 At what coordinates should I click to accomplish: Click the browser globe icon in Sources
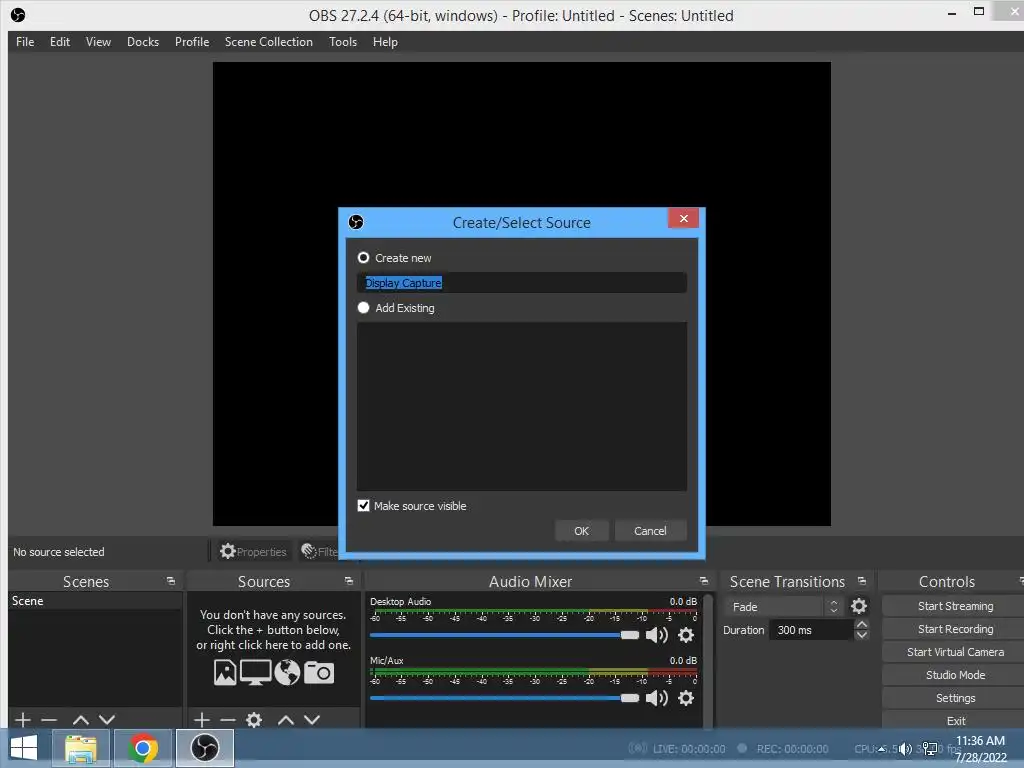click(287, 673)
